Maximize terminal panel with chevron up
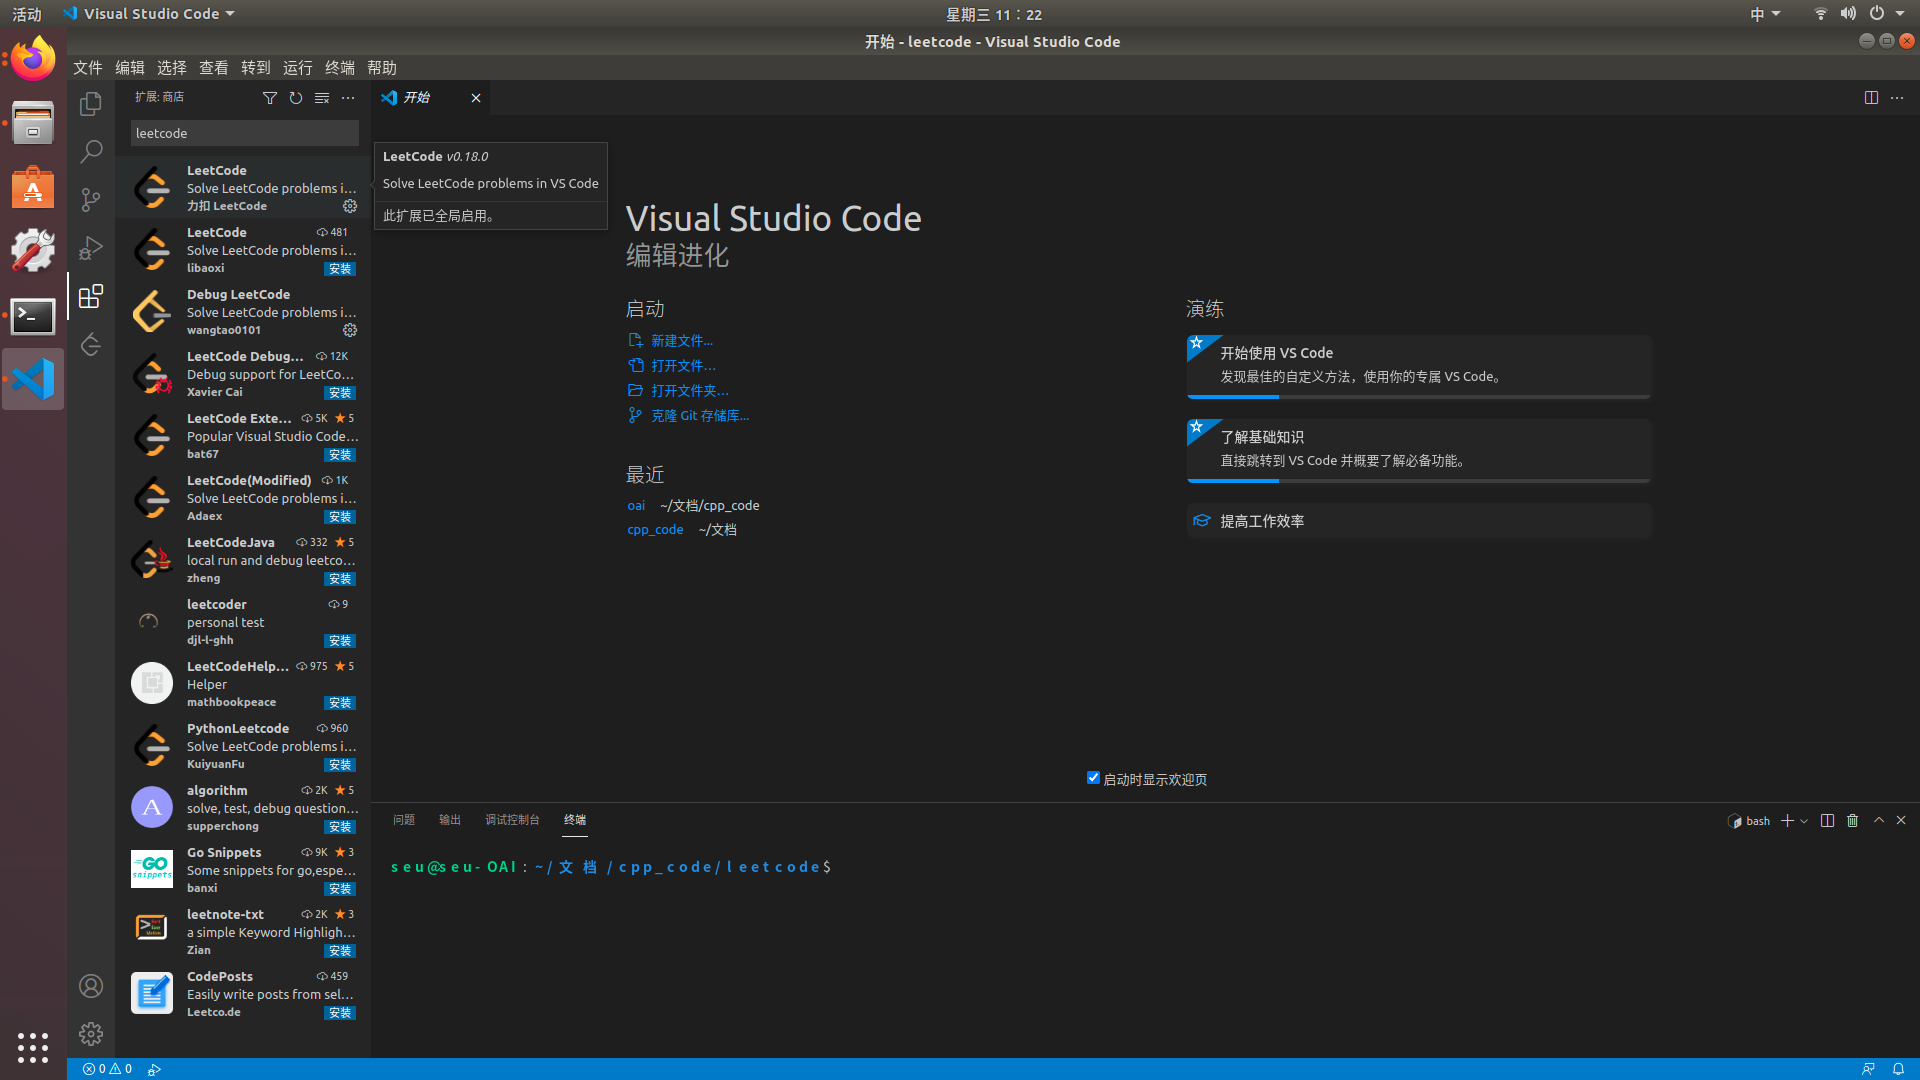 coord(1879,821)
